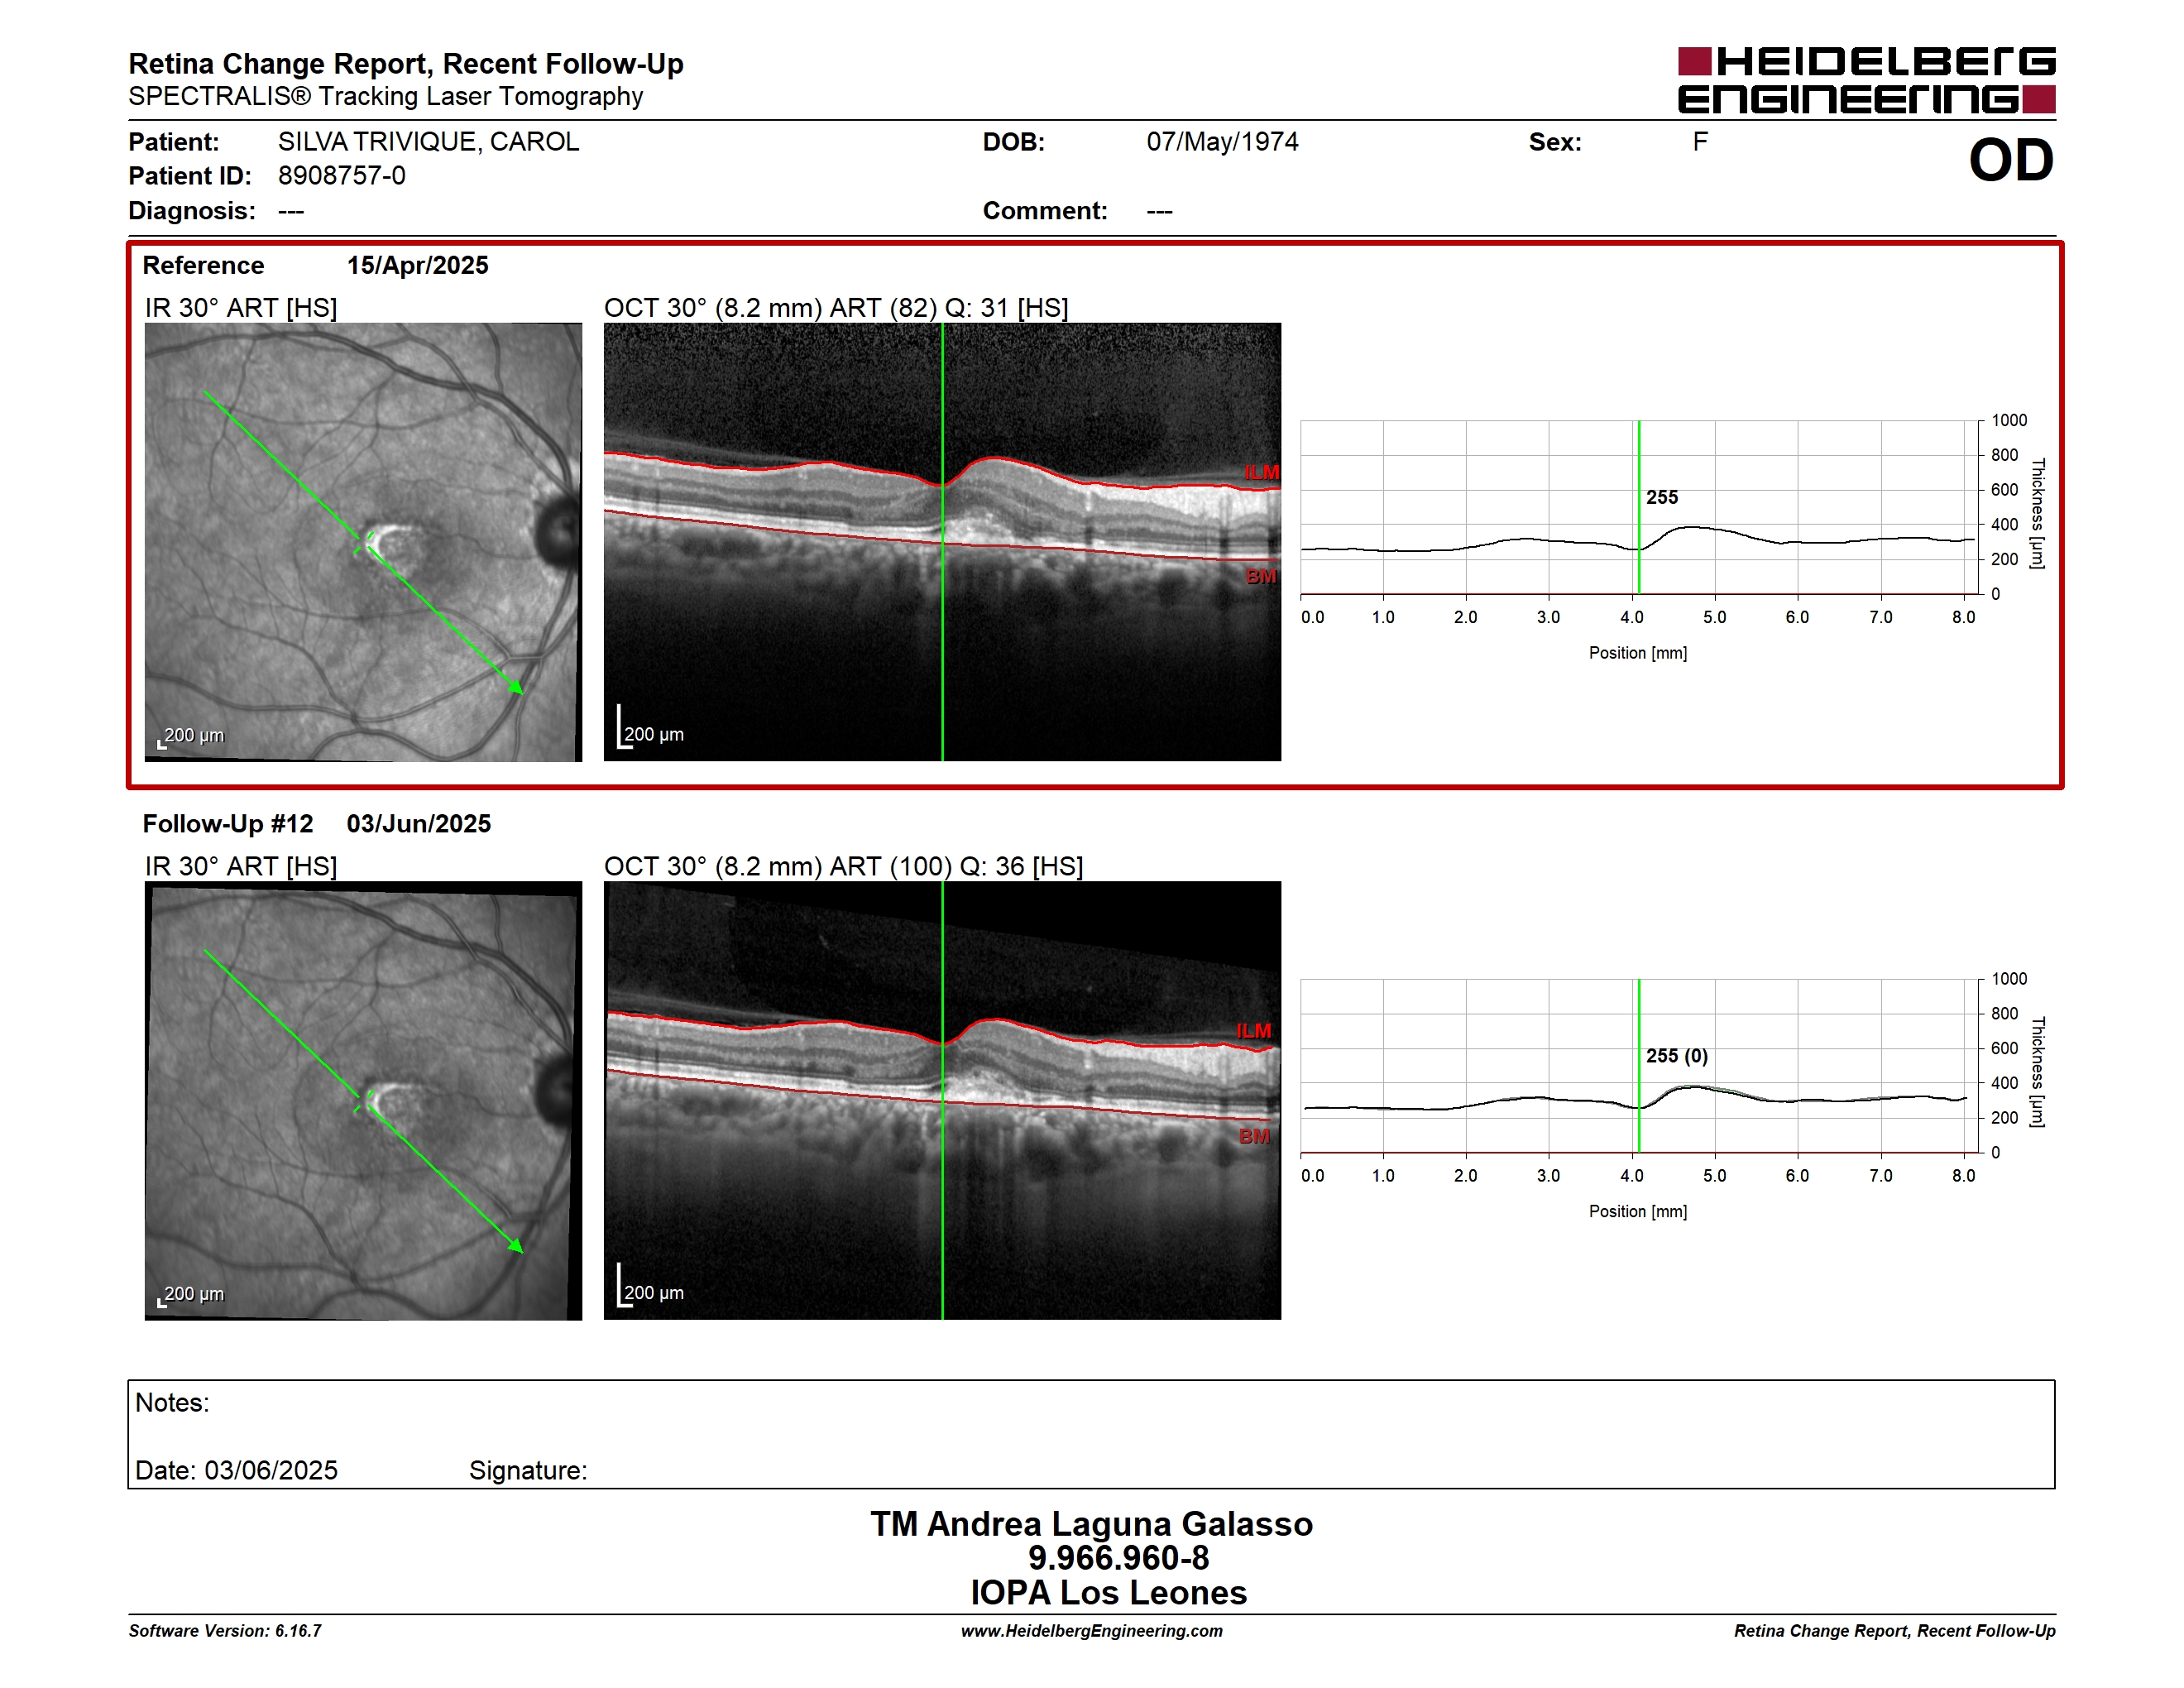This screenshot has width=2184, height=1688.
Task: Click the Retina Change Report title heading
Action: [406, 64]
